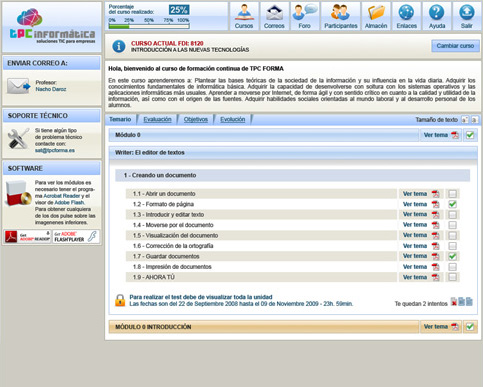483x387 pixels.
Task: Open the Acrobat Reader link
Action: click(62, 196)
